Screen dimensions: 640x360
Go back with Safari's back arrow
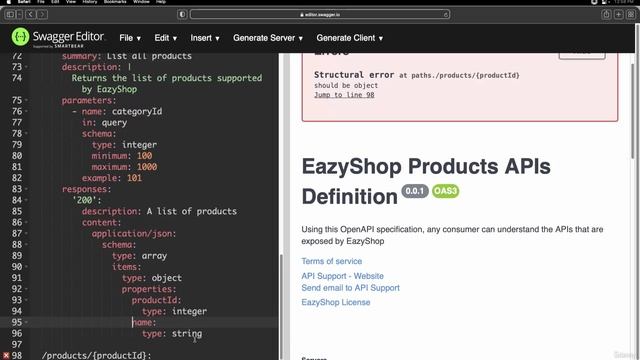tap(30, 15)
